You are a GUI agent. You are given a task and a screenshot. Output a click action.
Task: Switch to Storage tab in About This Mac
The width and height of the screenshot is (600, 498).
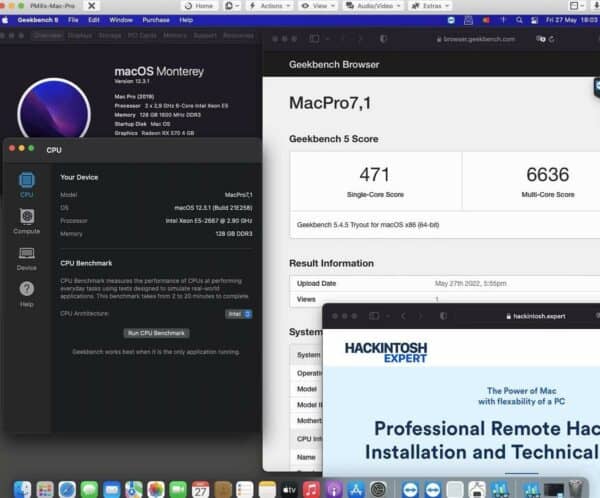point(110,36)
